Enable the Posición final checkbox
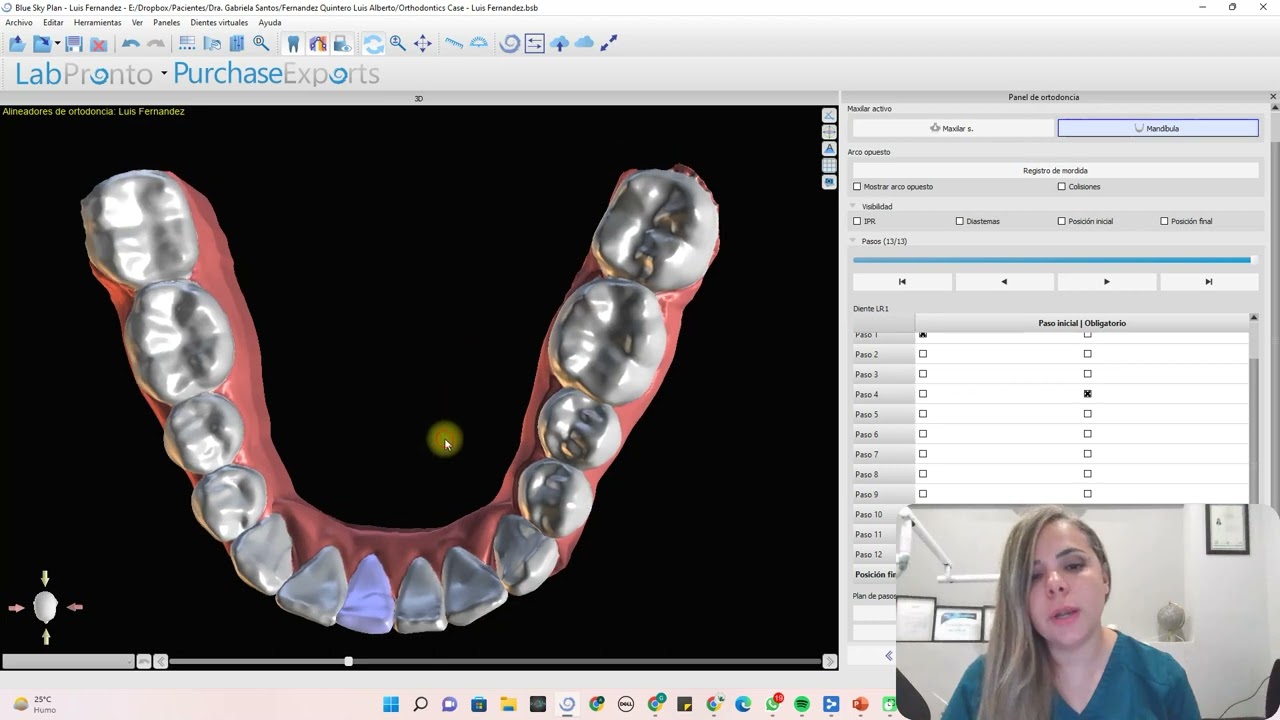Viewport: 1280px width, 720px height. 1164,221
